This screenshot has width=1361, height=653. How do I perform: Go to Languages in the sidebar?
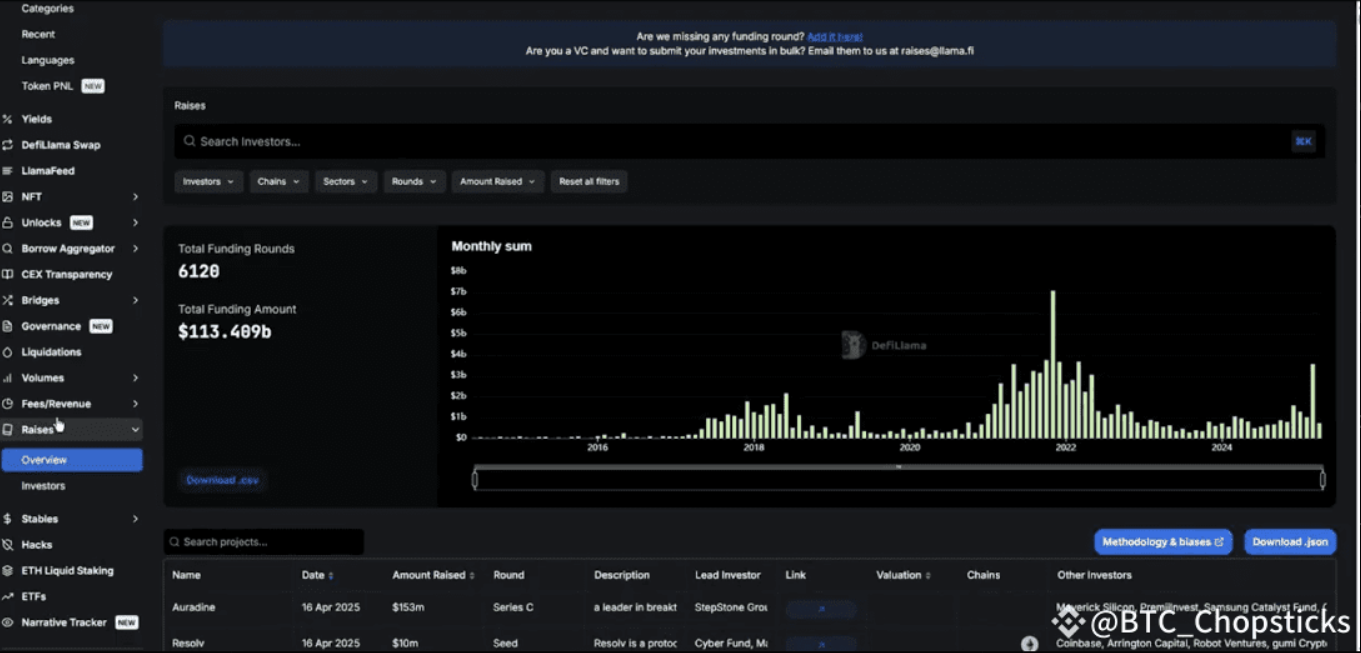pos(47,60)
